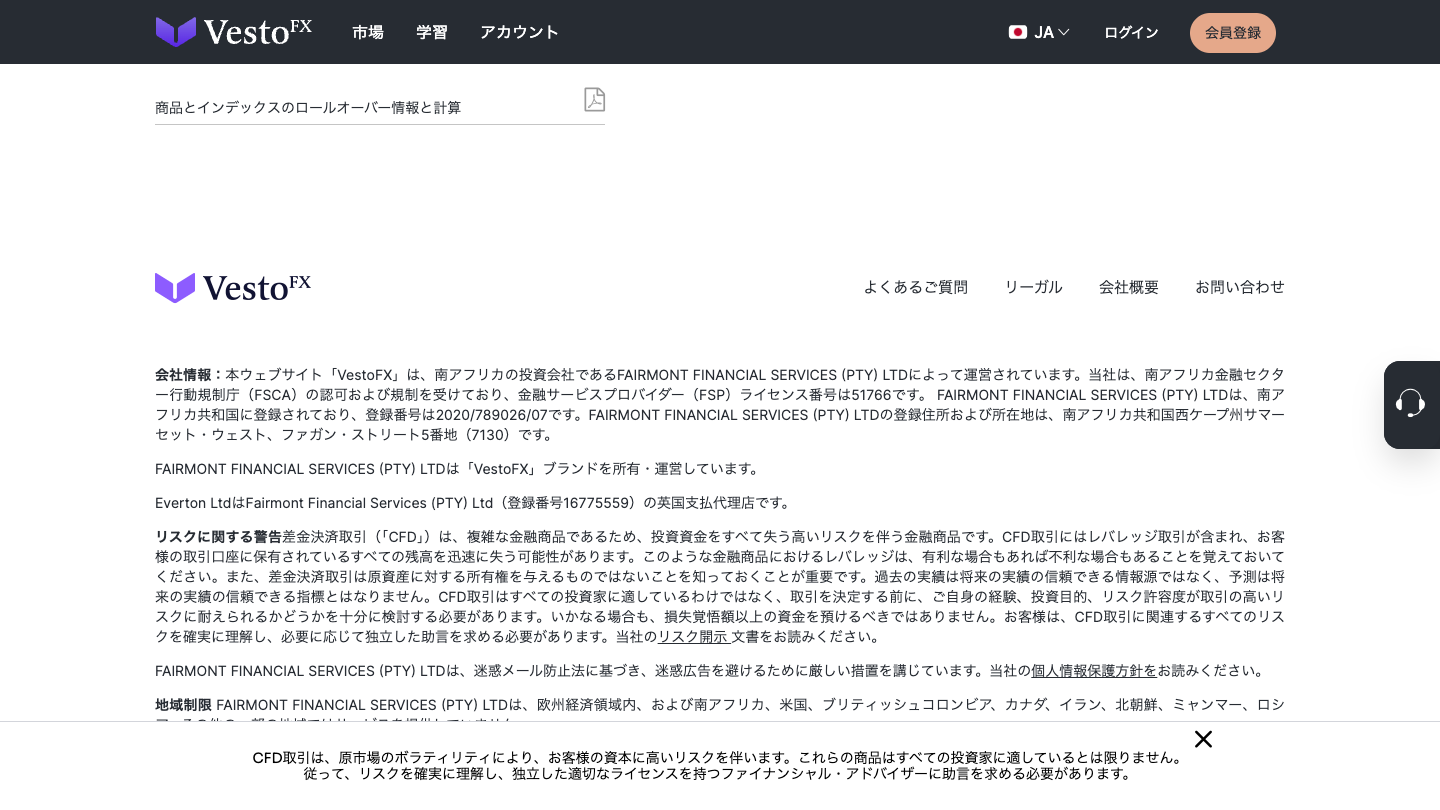Click the ログイン link
The width and height of the screenshot is (1440, 810).
click(1131, 32)
